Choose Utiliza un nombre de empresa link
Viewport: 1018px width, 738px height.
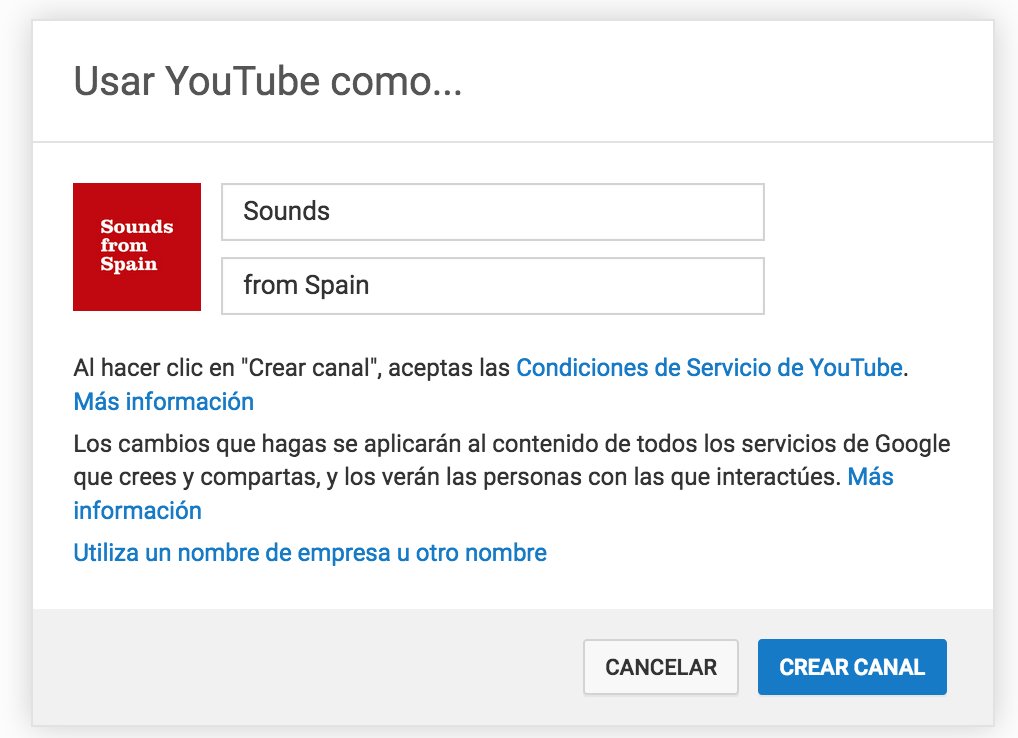click(x=310, y=552)
